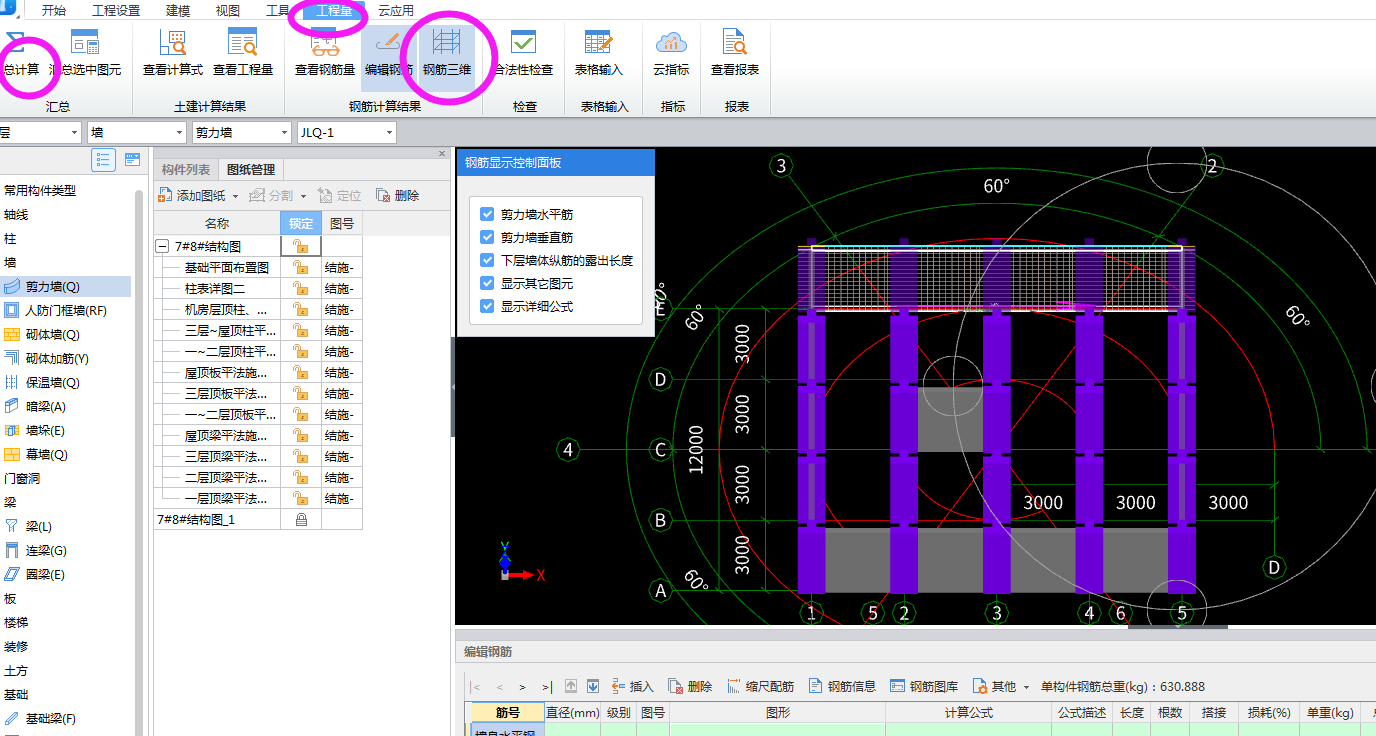Move rebar row down arrow icon
Viewport: 1376px width, 736px height.
pyautogui.click(x=593, y=687)
